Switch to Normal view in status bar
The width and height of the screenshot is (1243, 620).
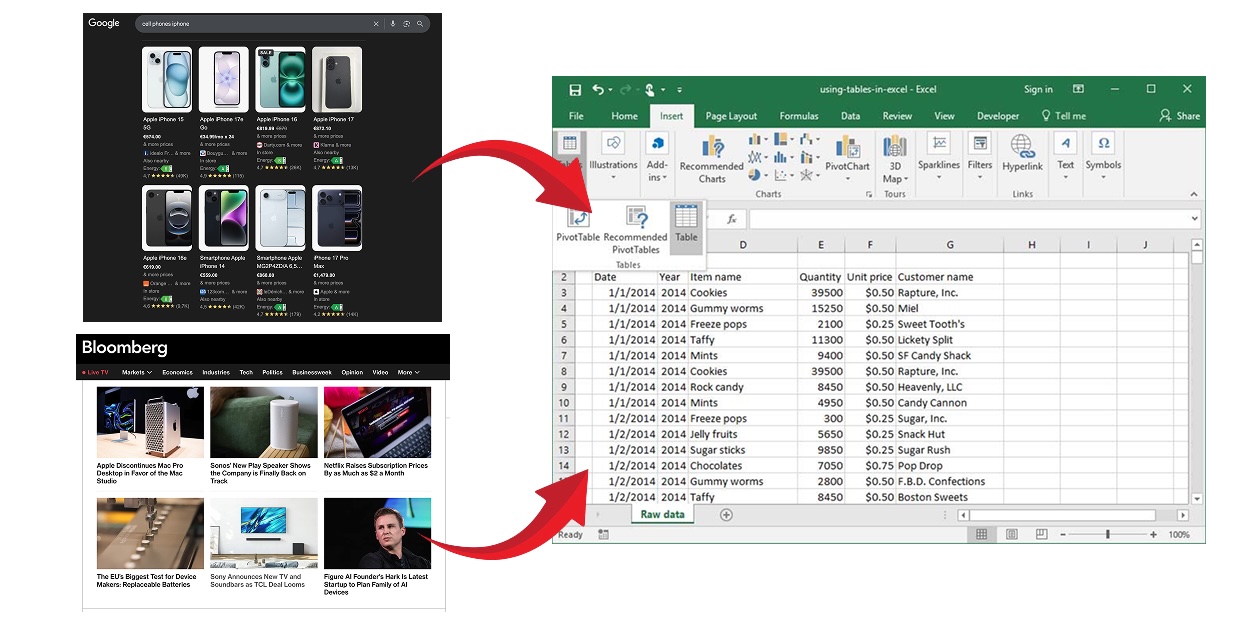tap(984, 535)
